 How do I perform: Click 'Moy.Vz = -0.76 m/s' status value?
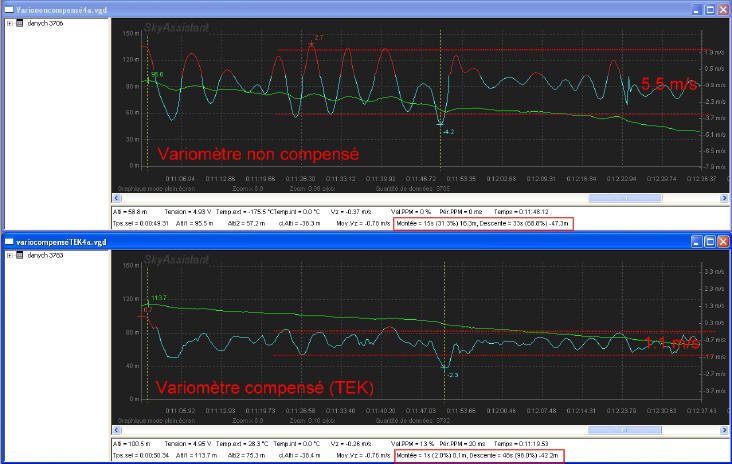coord(363,456)
